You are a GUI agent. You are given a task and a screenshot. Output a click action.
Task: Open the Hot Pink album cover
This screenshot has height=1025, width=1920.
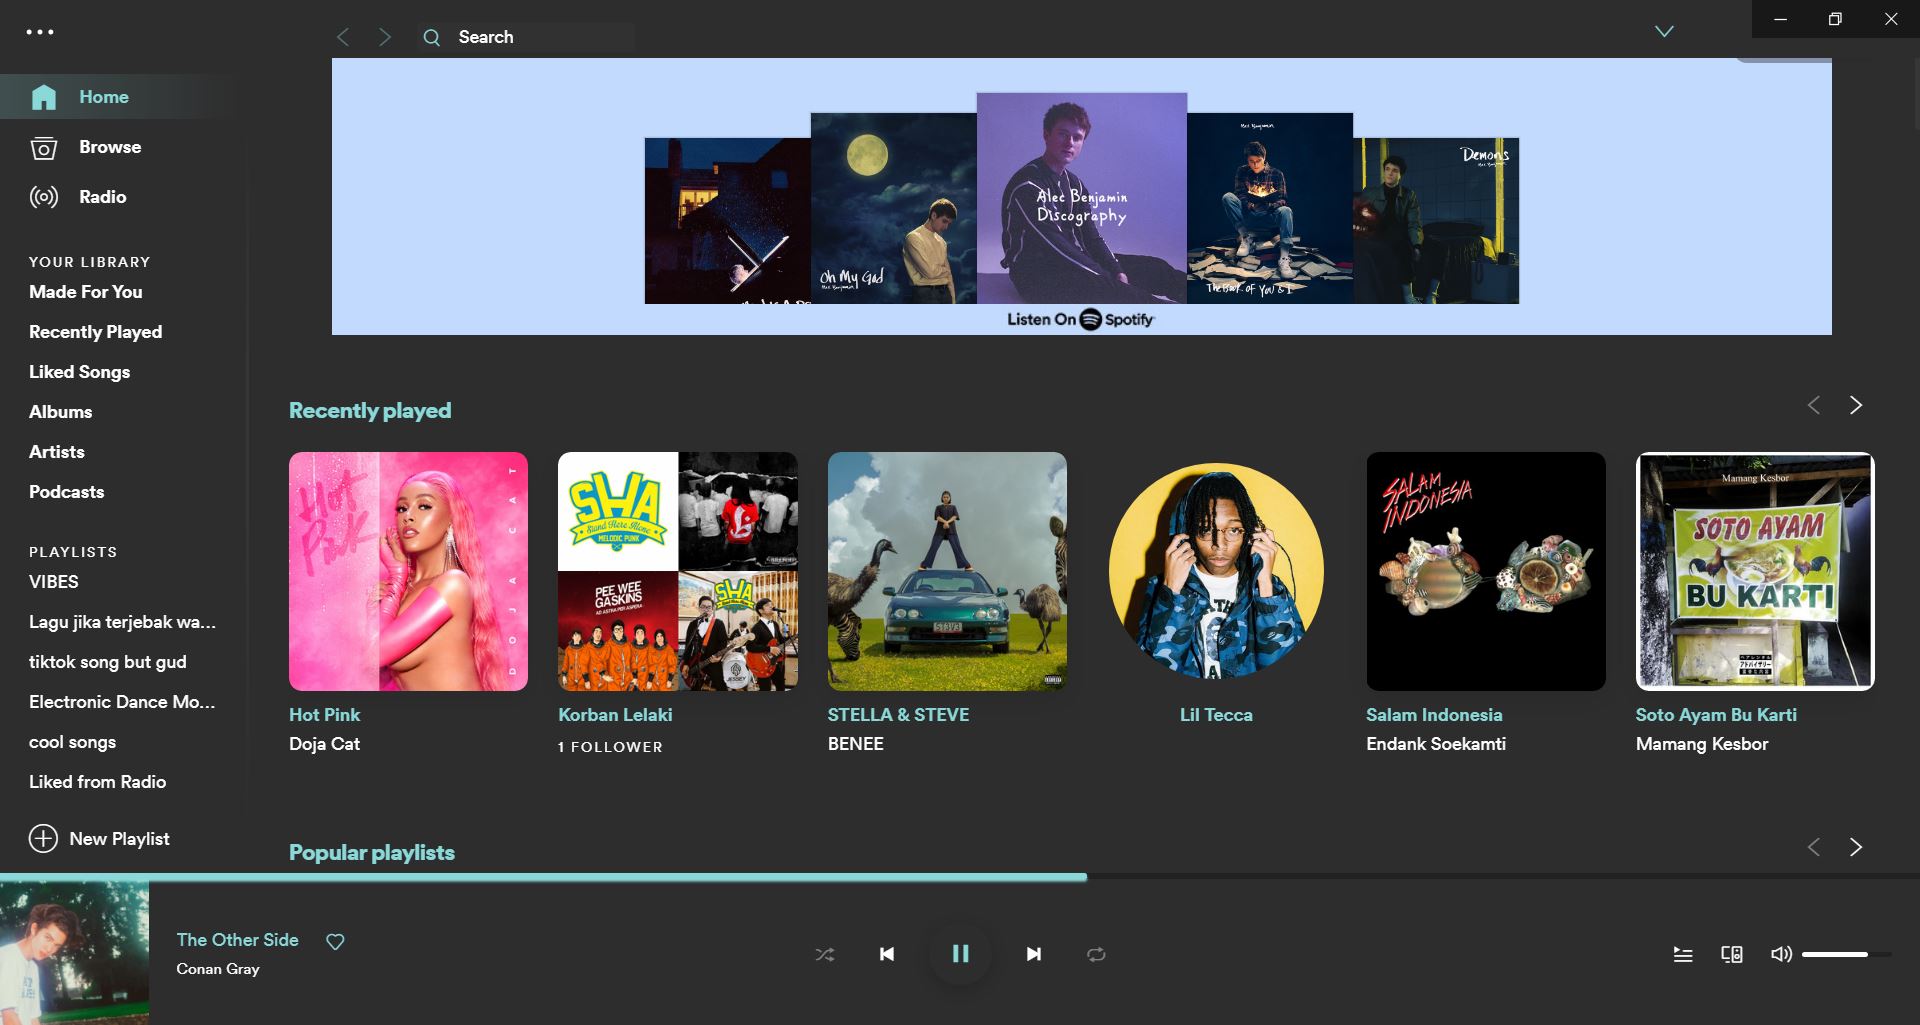click(408, 571)
